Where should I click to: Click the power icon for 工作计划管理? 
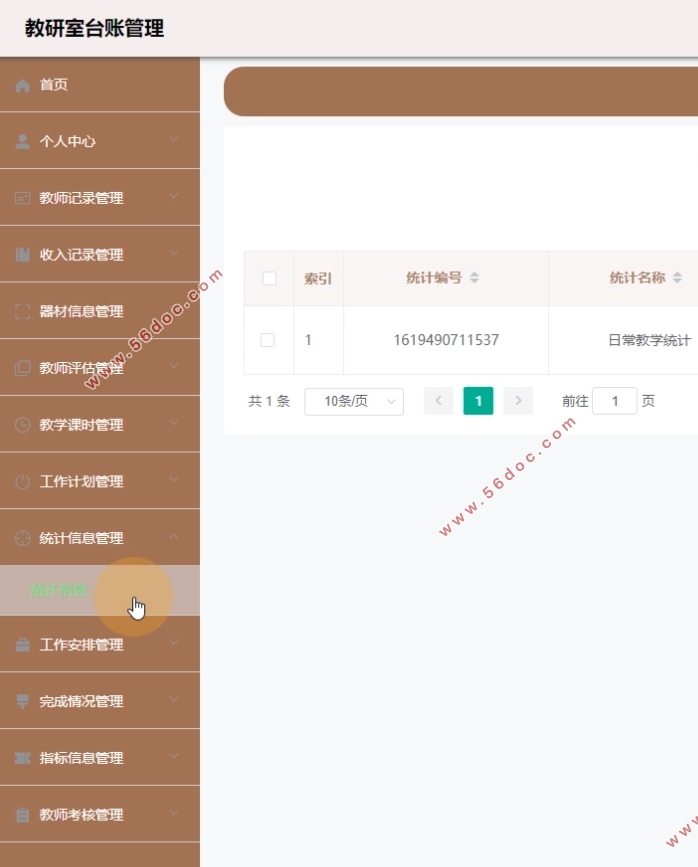[23, 482]
